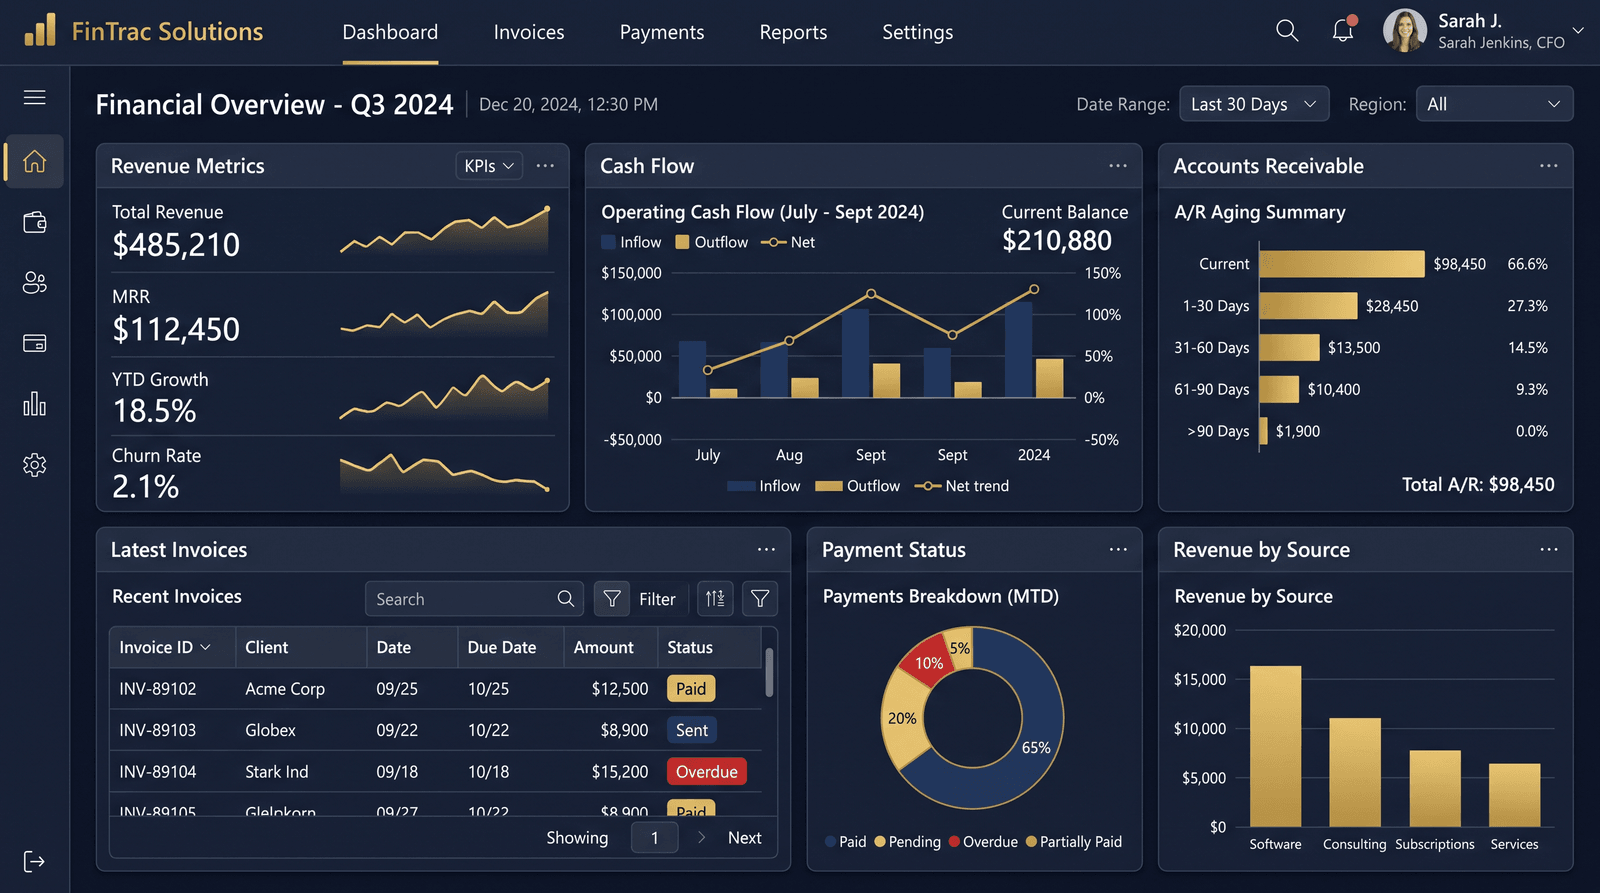Click the Total Revenue $485,210 value
This screenshot has height=893, width=1600.
click(176, 245)
